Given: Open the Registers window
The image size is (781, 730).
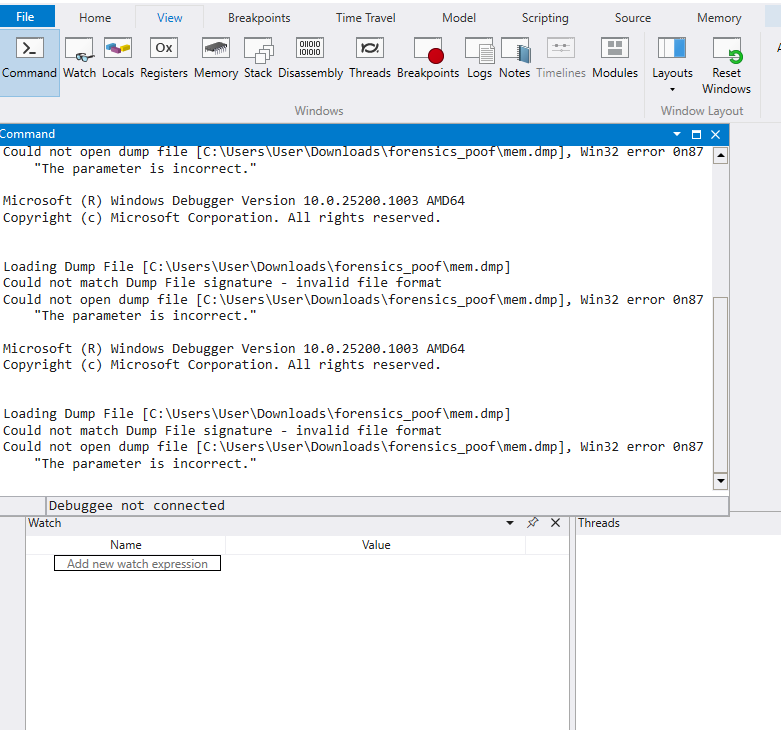Looking at the screenshot, I should pos(164,59).
